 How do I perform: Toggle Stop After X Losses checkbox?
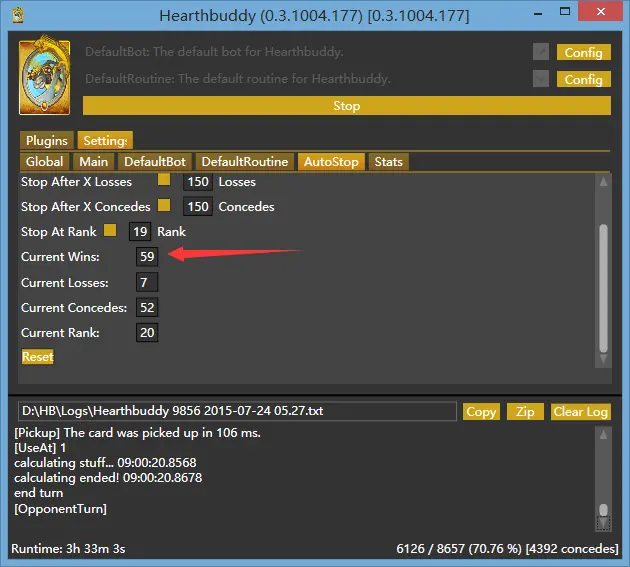tap(164, 180)
